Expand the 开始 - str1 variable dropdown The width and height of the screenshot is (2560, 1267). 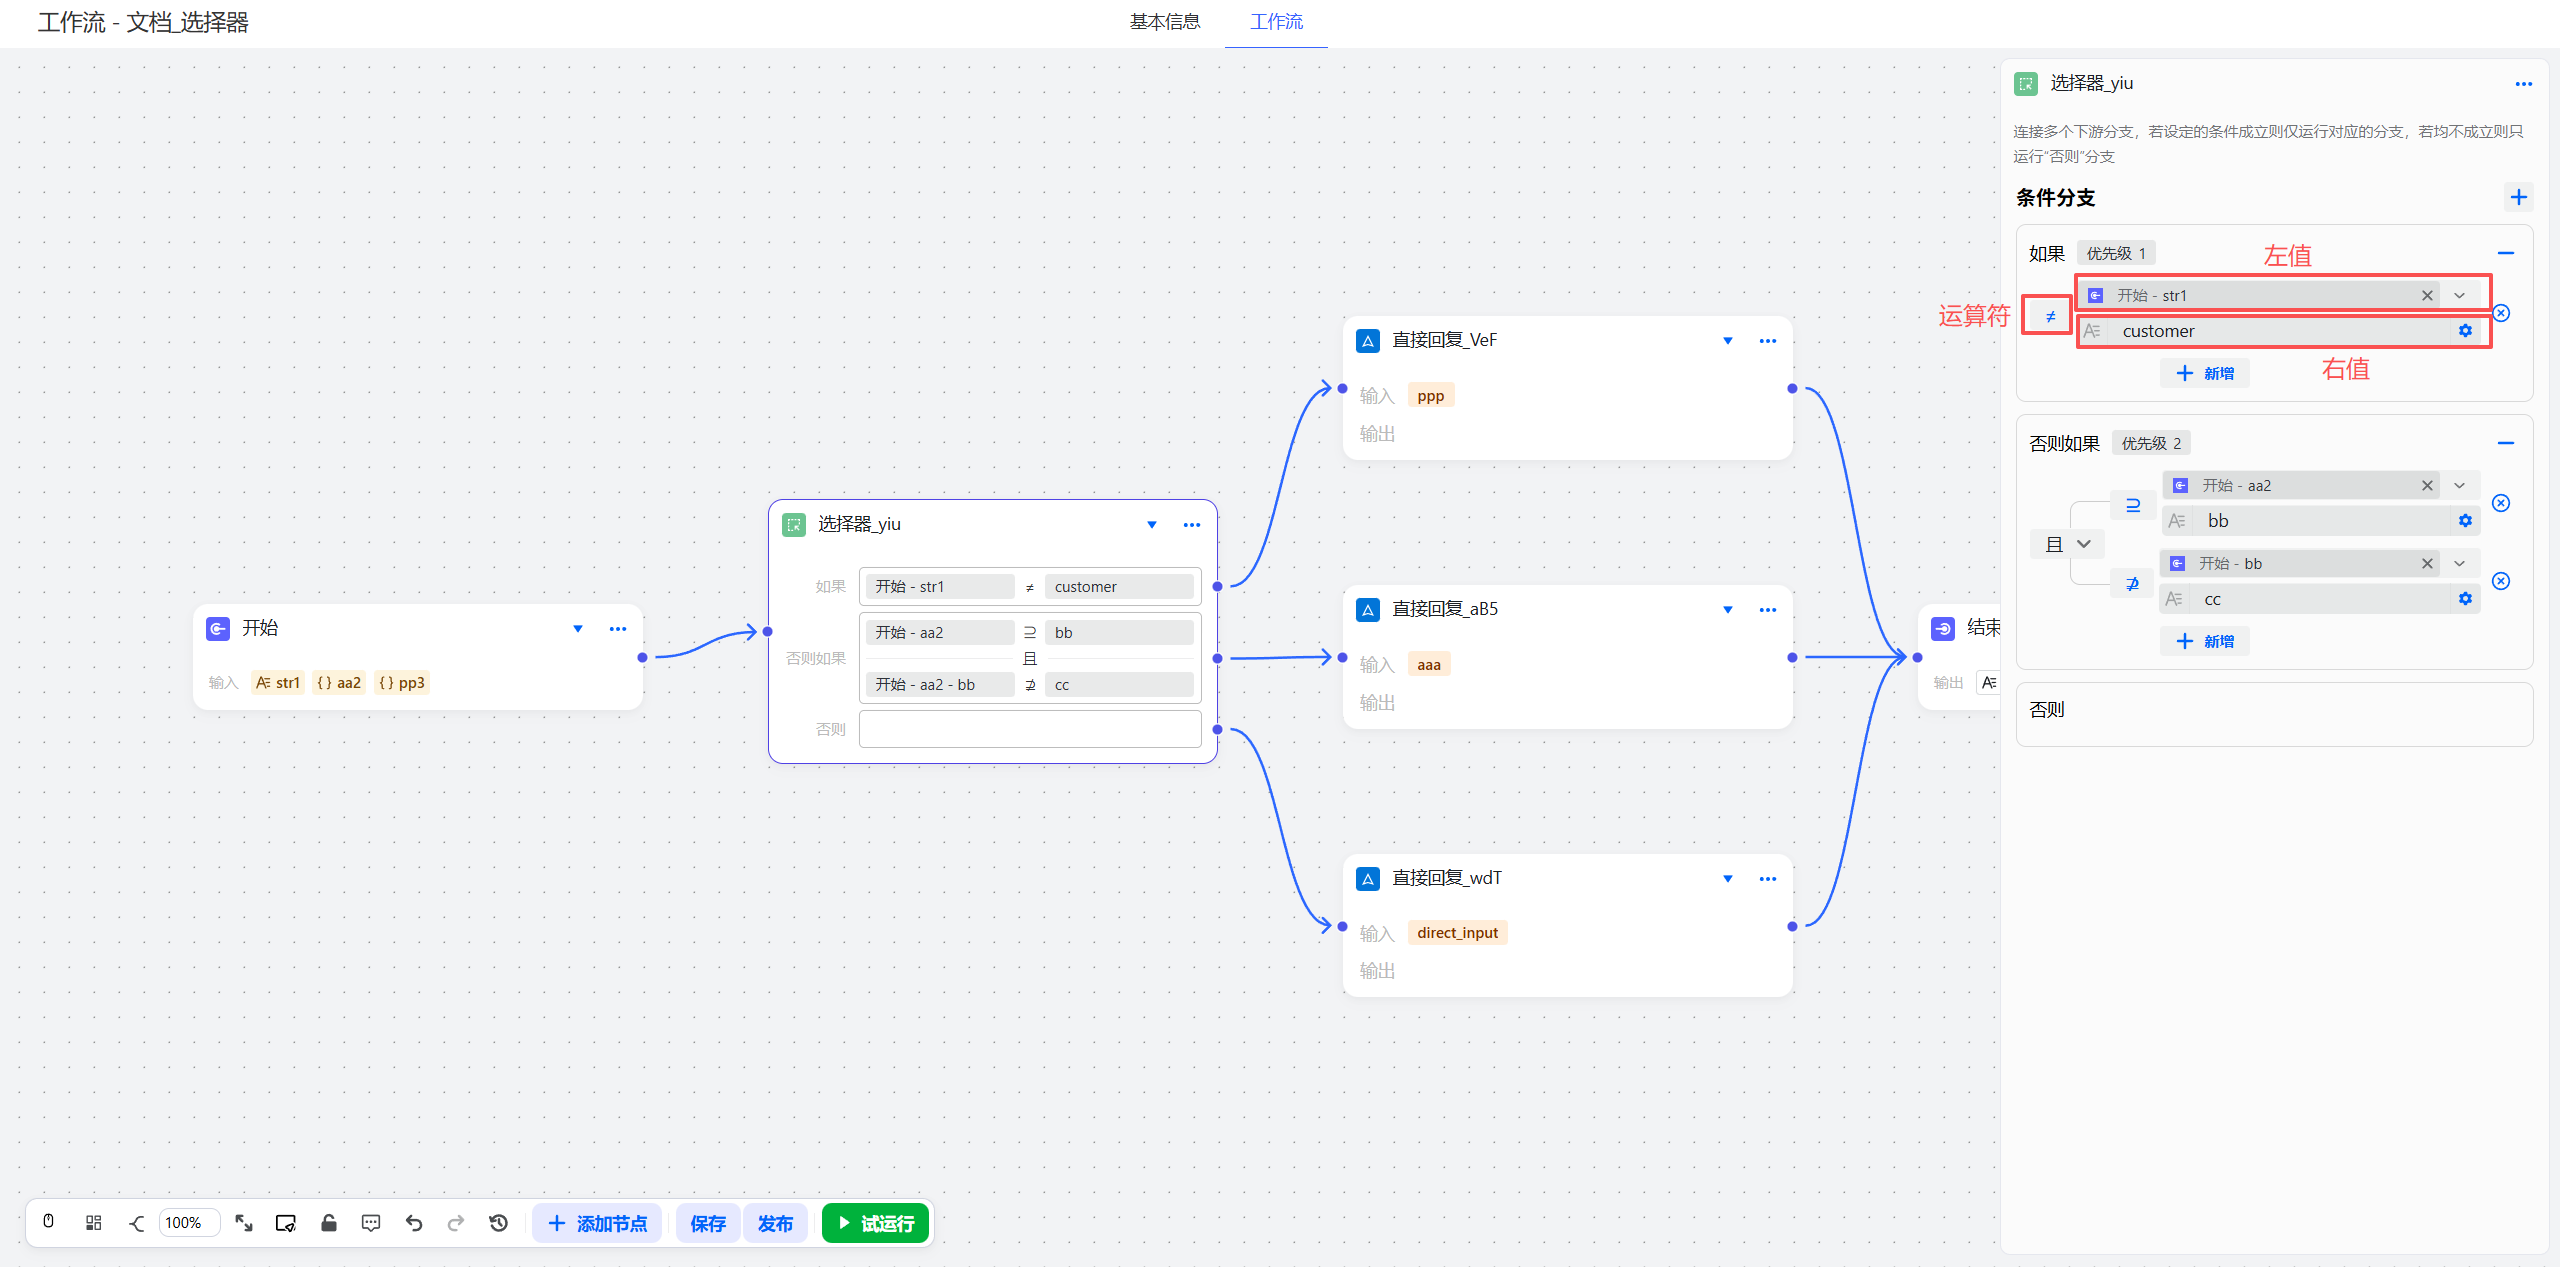coord(2459,294)
